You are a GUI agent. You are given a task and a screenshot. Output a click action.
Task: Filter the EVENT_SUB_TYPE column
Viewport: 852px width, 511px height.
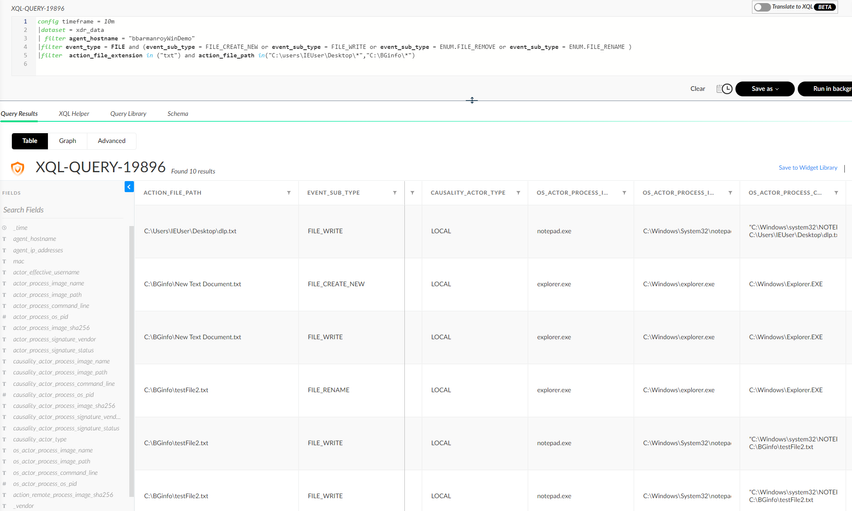pyautogui.click(x=395, y=193)
